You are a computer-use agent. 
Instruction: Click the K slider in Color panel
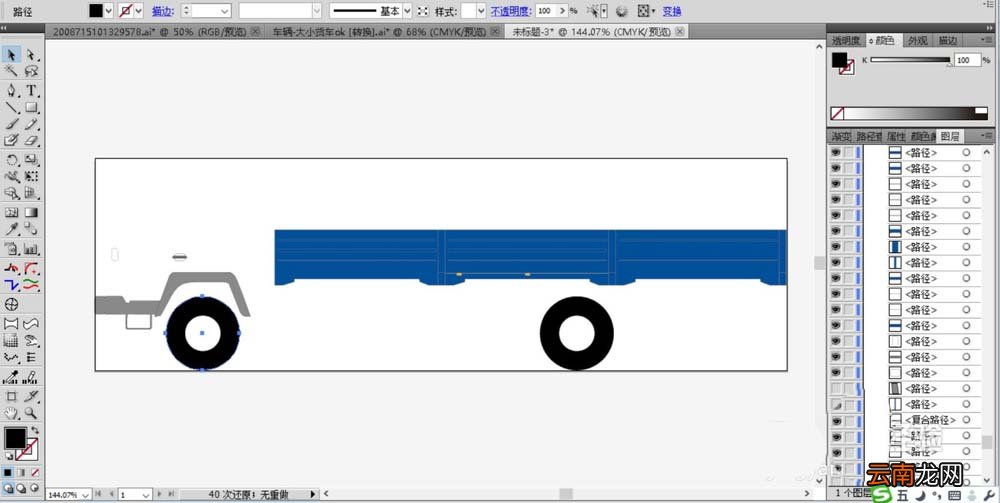click(x=910, y=60)
